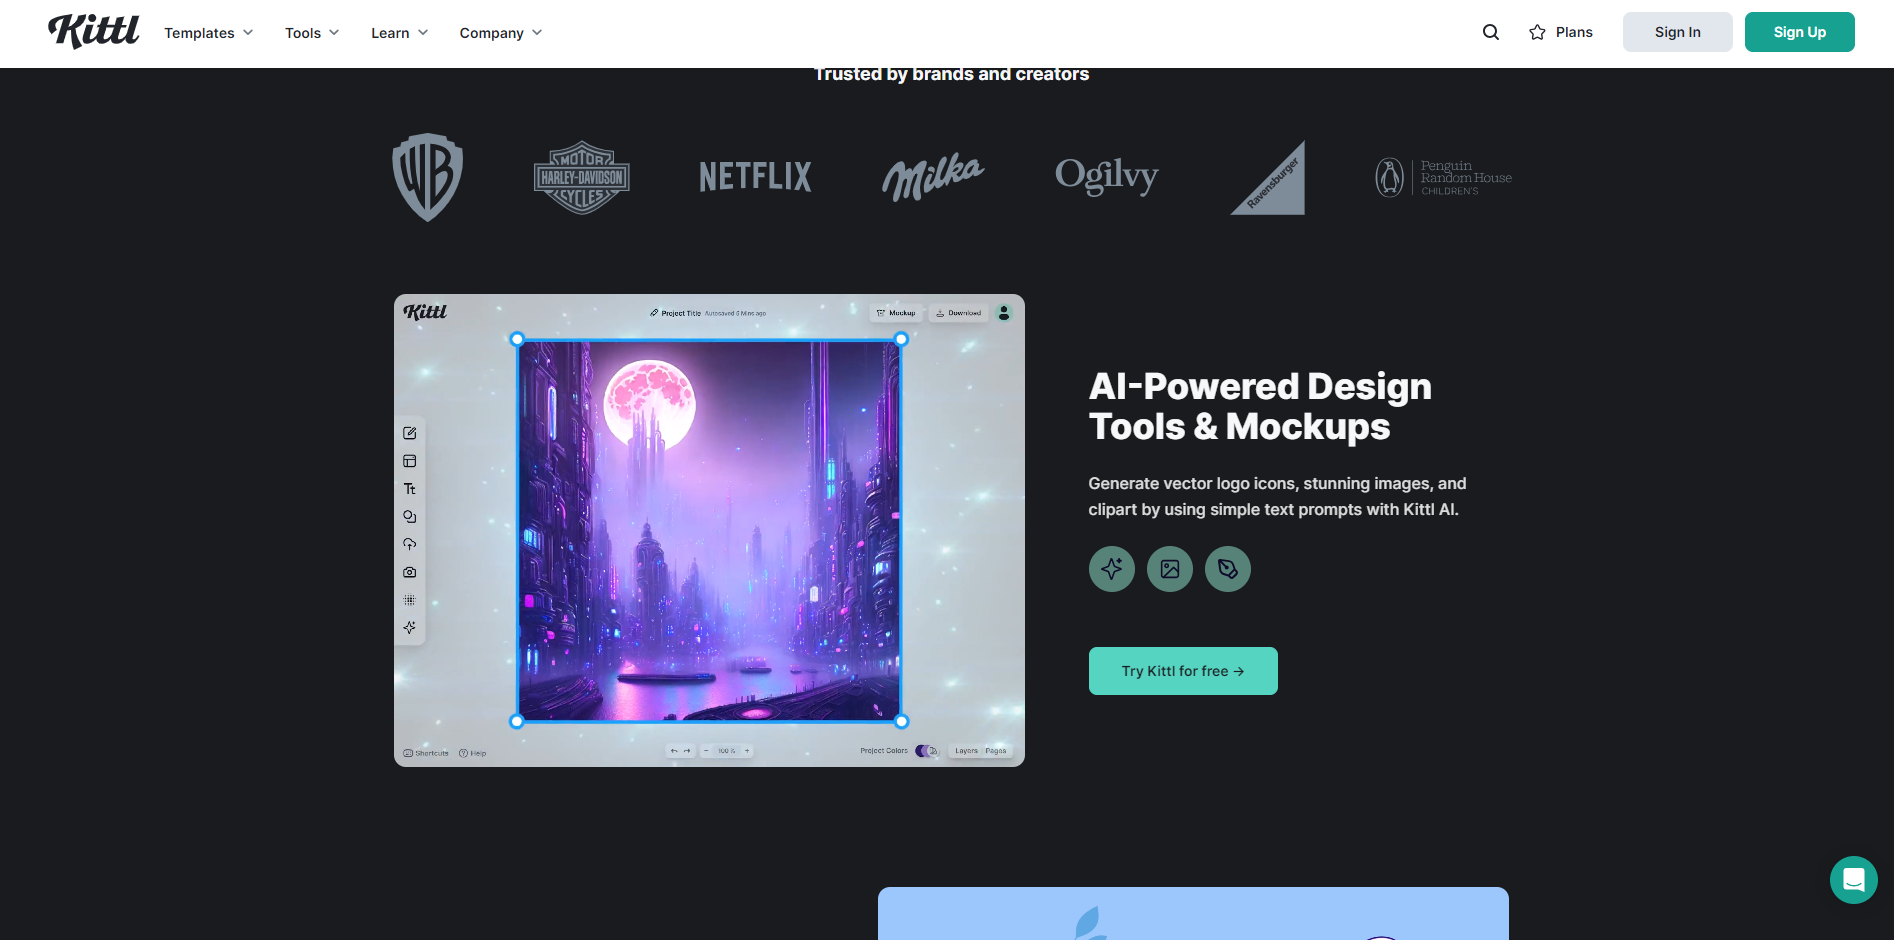Open the search magnifier icon

pyautogui.click(x=1490, y=32)
